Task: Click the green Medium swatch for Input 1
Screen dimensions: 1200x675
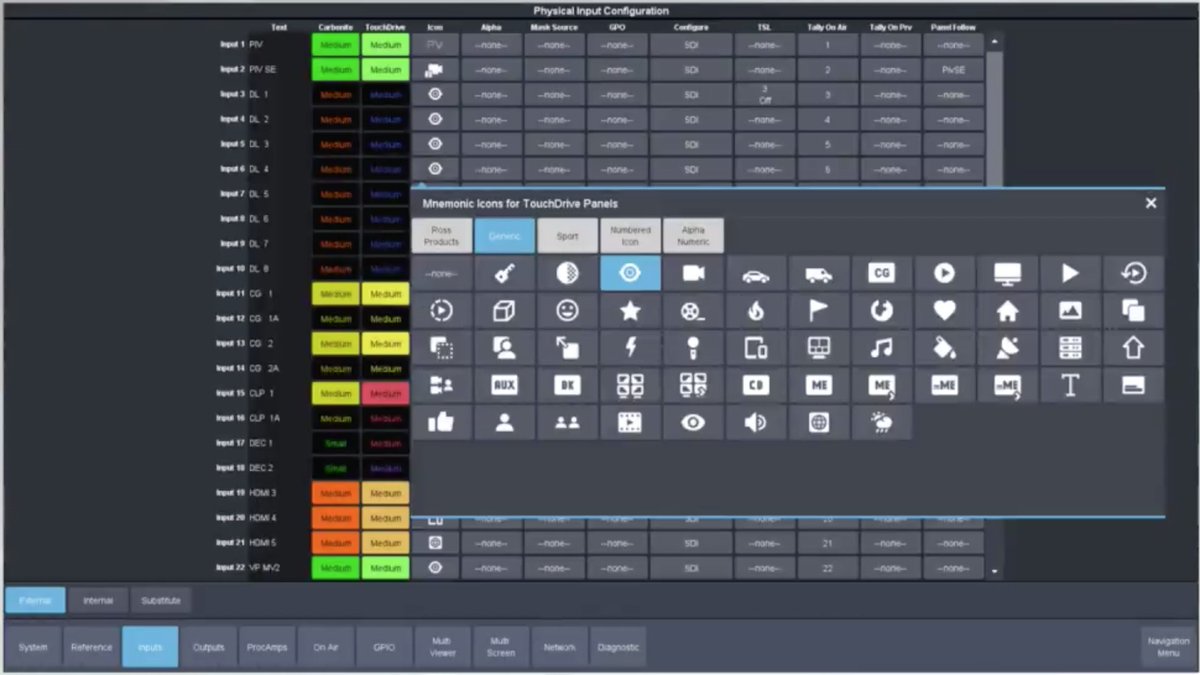Action: [336, 44]
